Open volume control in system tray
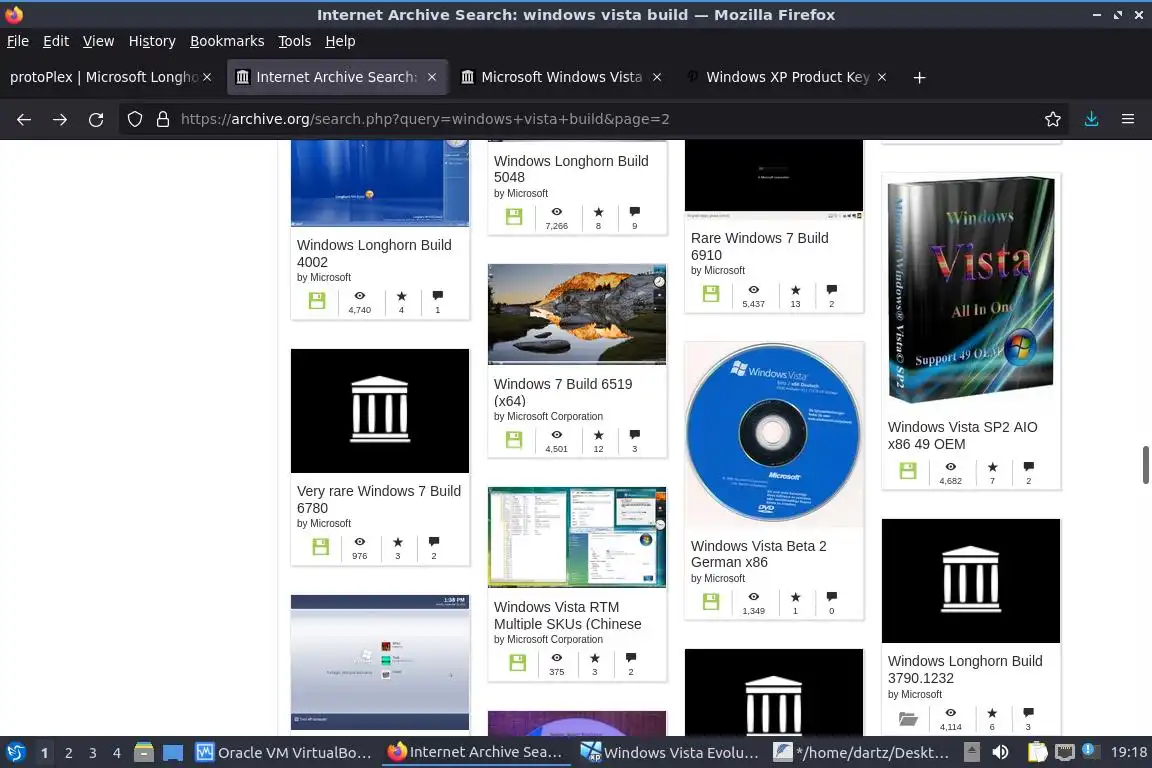Viewport: 1152px width, 768px height. (1000, 753)
